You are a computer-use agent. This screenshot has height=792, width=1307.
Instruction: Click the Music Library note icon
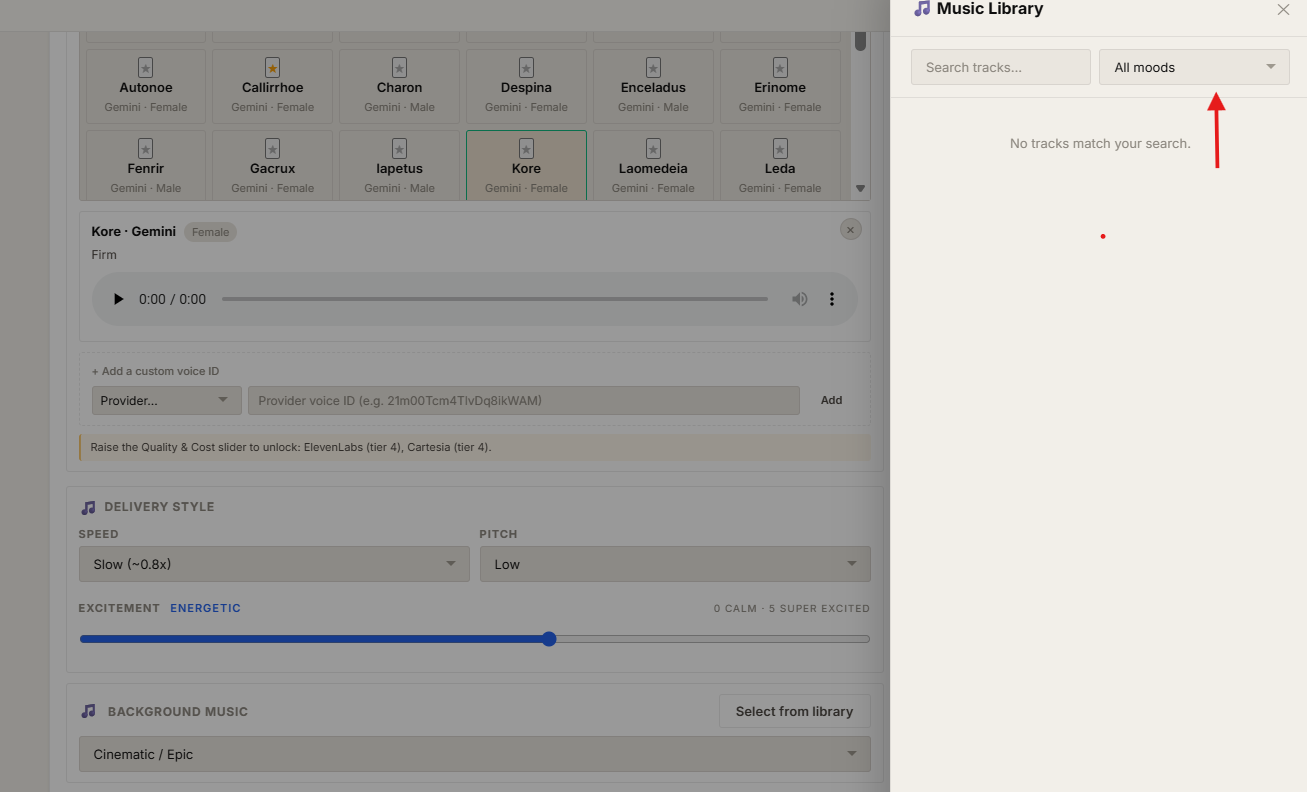click(922, 9)
